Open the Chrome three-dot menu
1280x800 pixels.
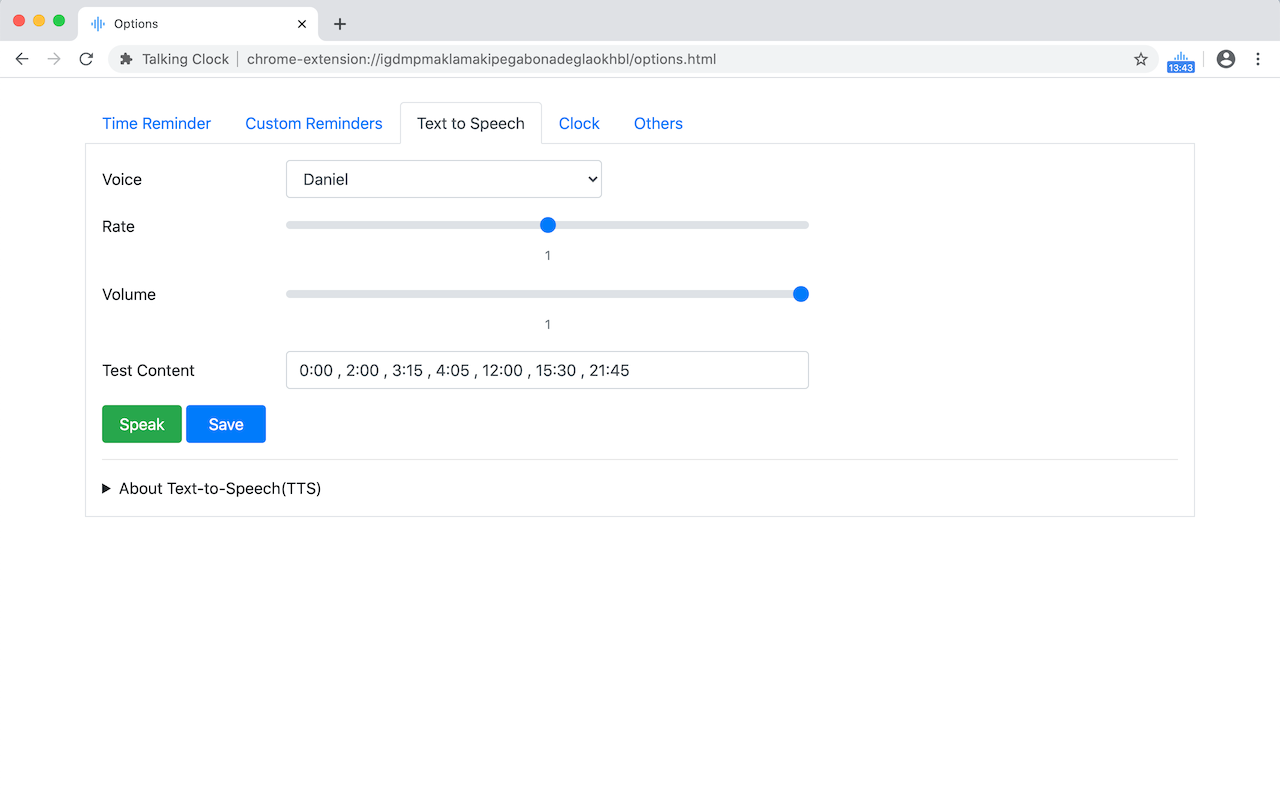point(1258,59)
